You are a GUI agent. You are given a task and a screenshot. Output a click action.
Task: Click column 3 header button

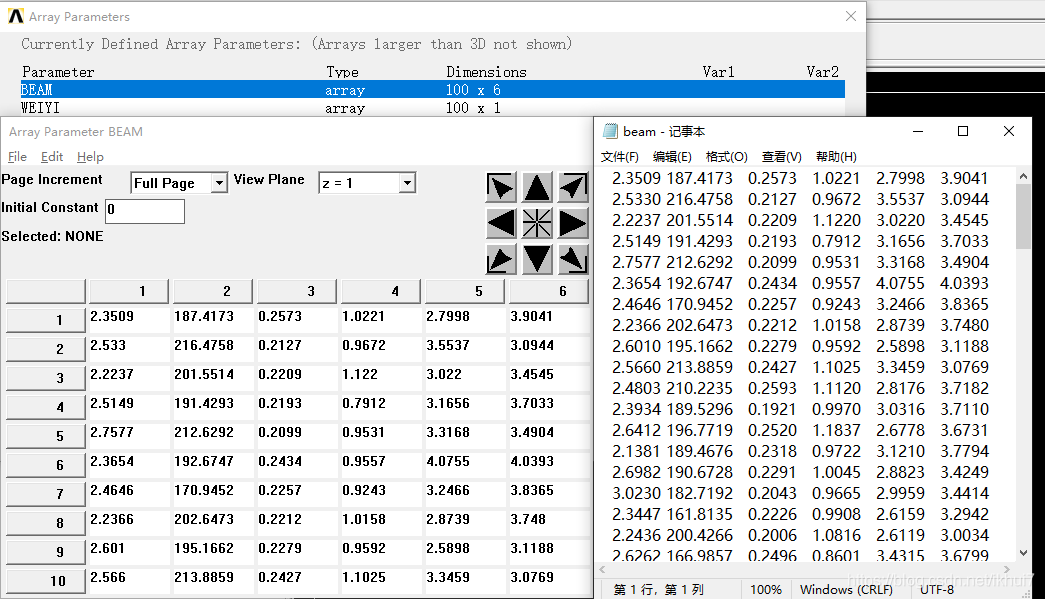coord(297,291)
